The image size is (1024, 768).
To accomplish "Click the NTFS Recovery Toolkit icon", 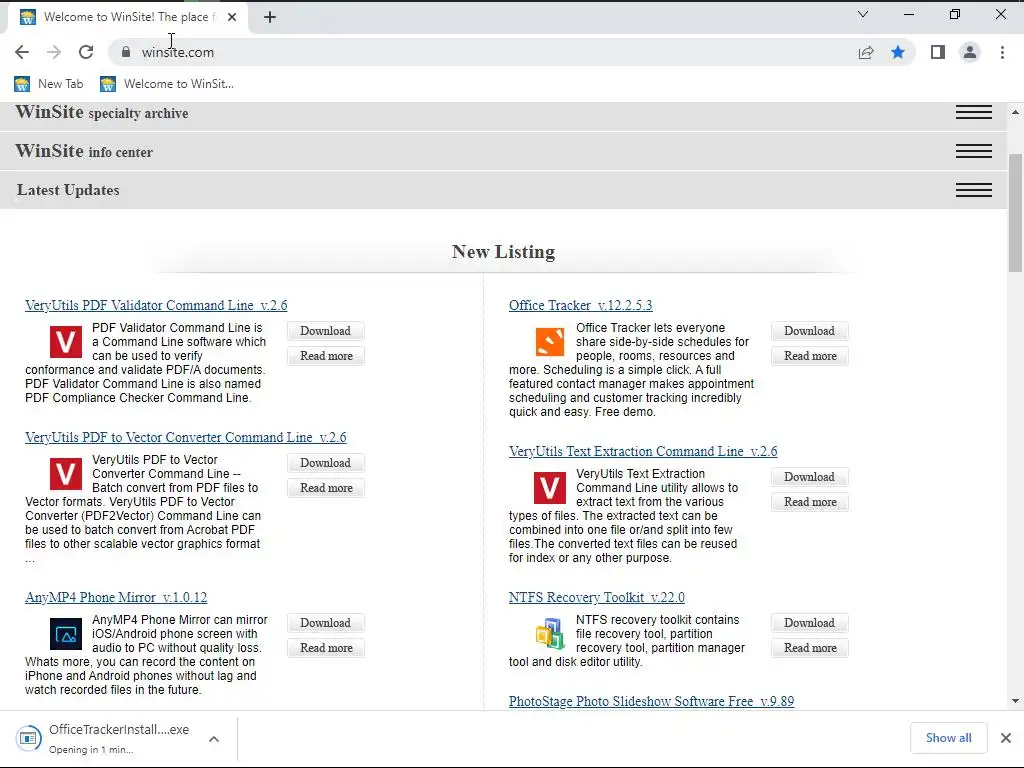I will point(550,634).
